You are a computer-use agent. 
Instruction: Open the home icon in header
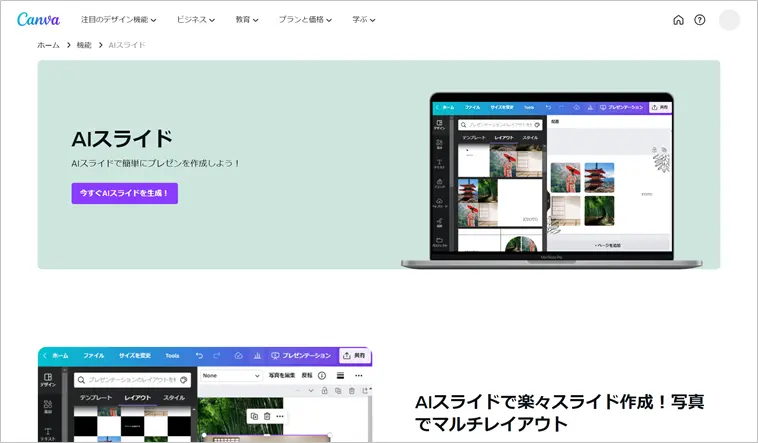(678, 20)
